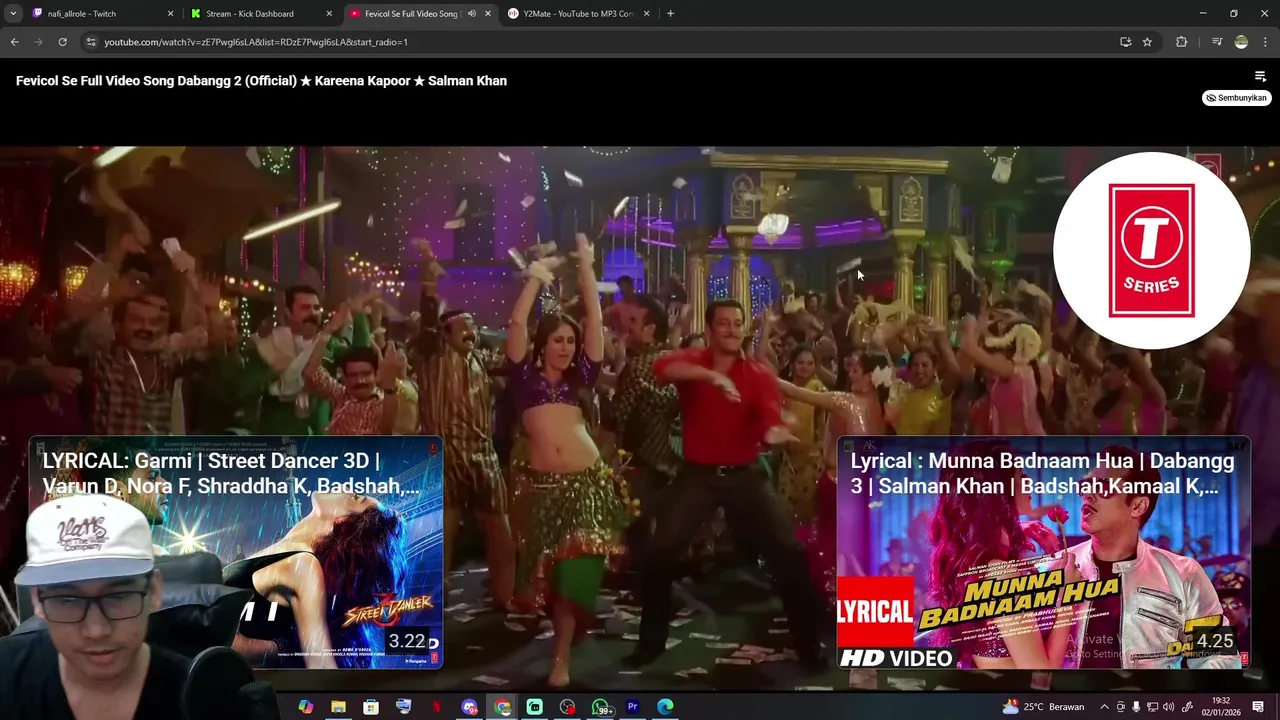Close the Fevicol Se video tab
Image resolution: width=1280 pixels, height=720 pixels.
coord(487,13)
